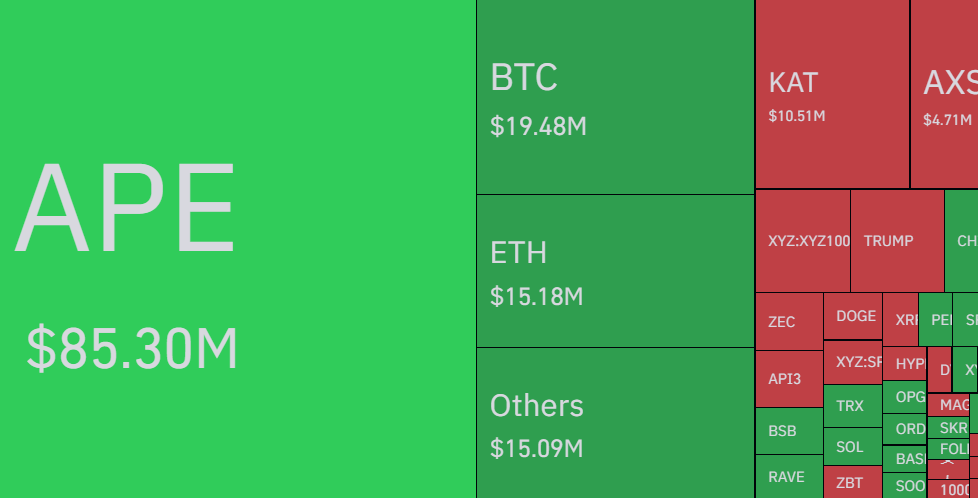Select the ZBT tile
The height and width of the screenshot is (498, 978).
coord(852,482)
